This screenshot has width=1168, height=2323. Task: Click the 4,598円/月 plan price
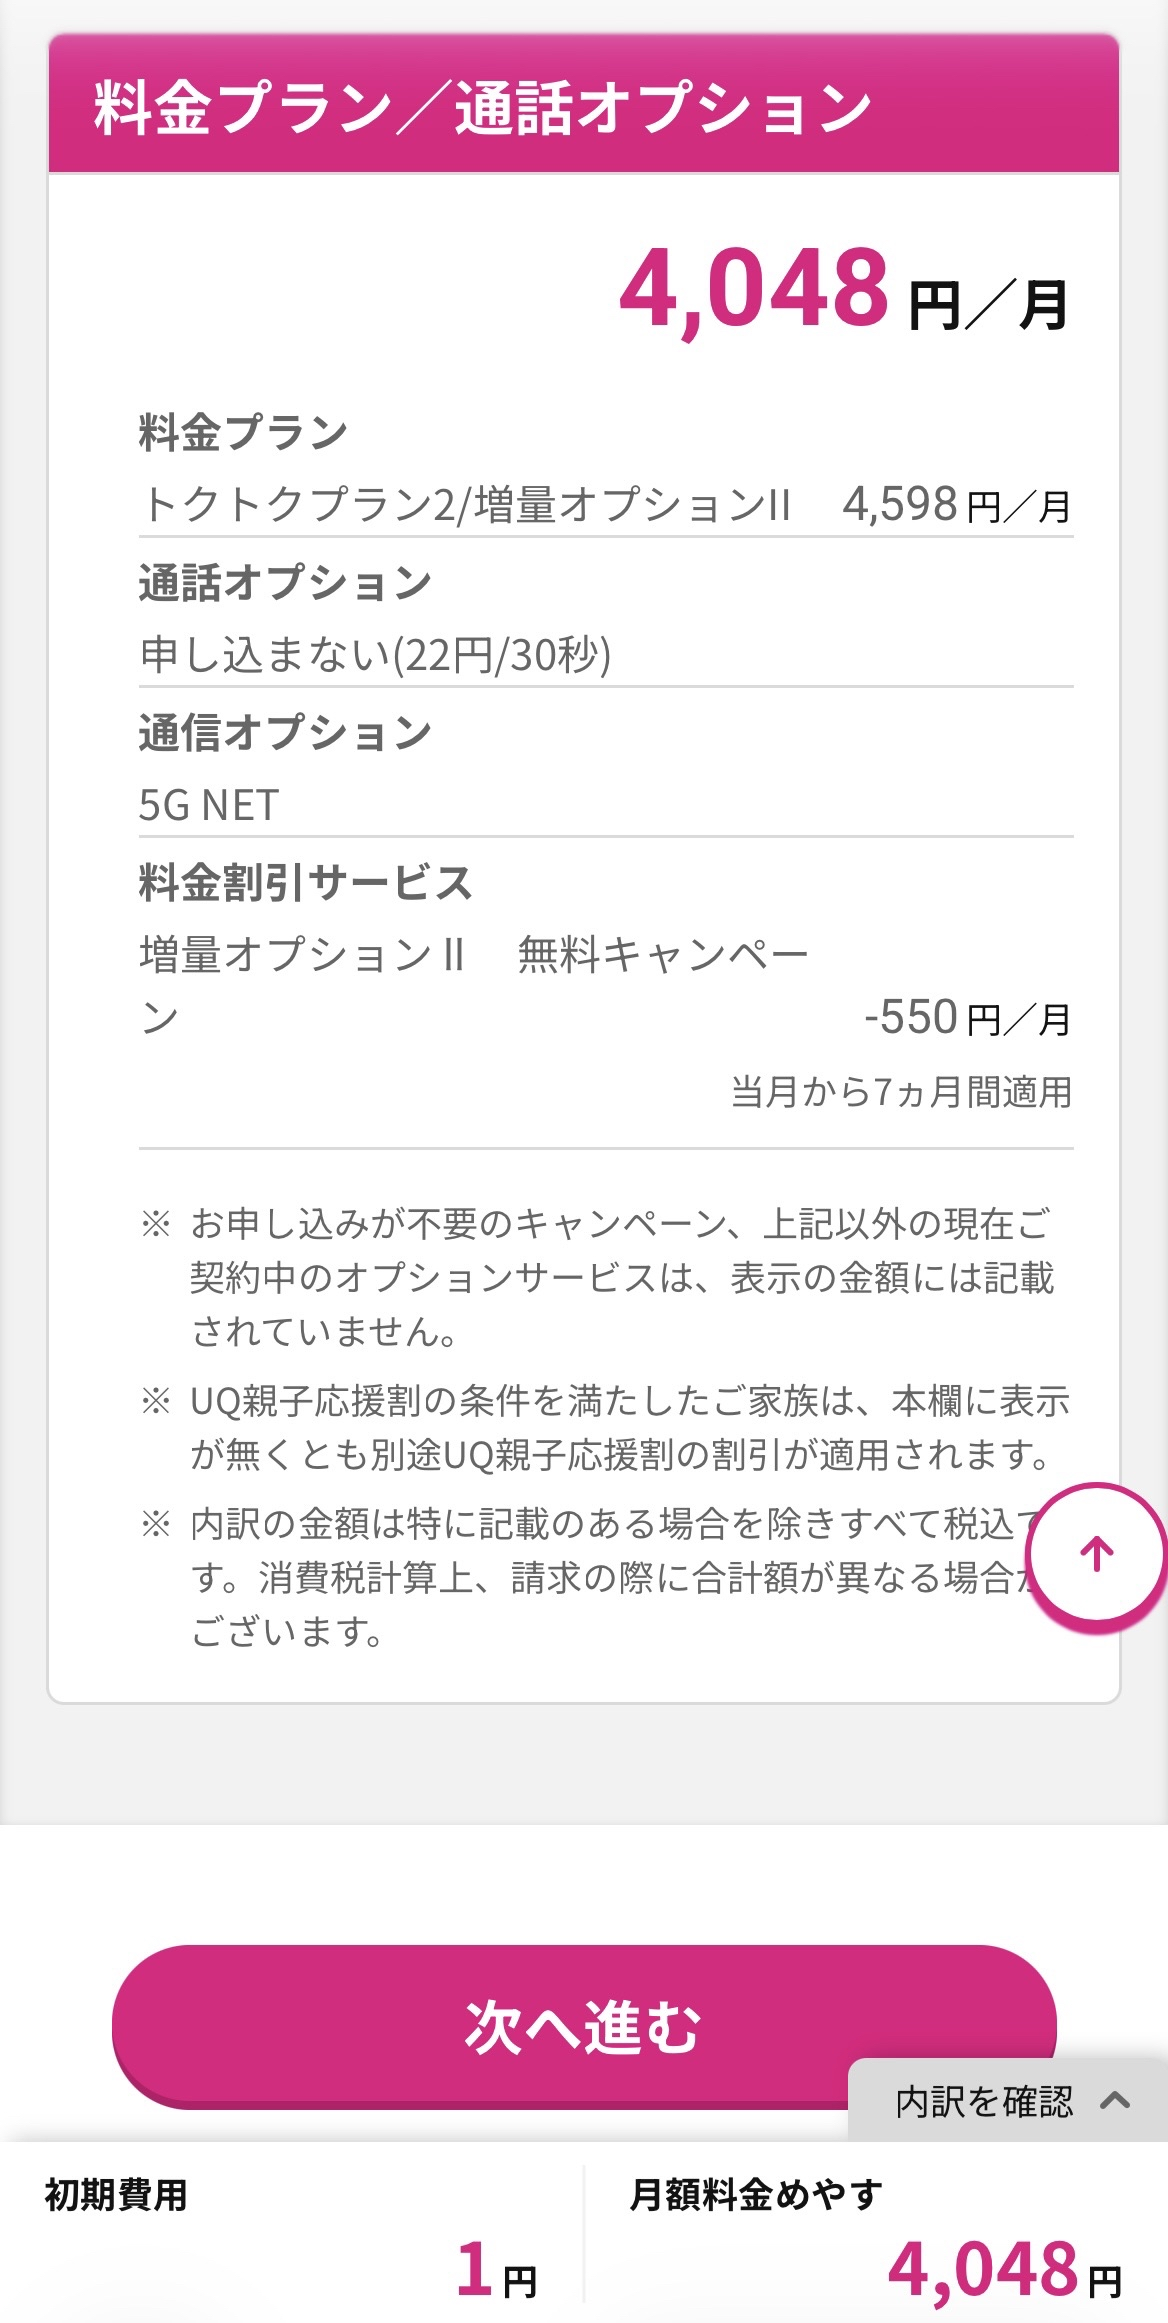957,505
